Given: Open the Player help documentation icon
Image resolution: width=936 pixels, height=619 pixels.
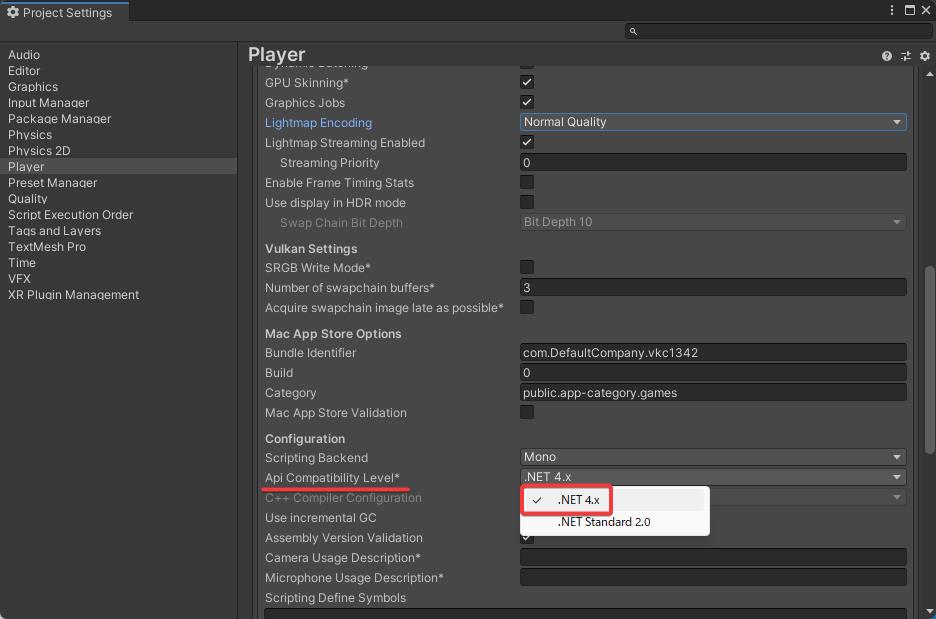Looking at the screenshot, I should pos(887,56).
